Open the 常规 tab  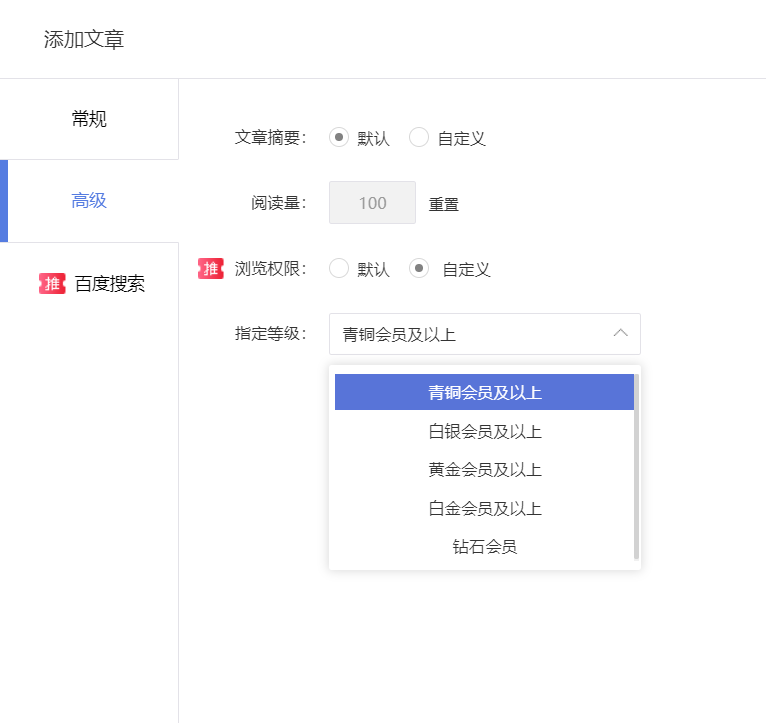coord(89,119)
